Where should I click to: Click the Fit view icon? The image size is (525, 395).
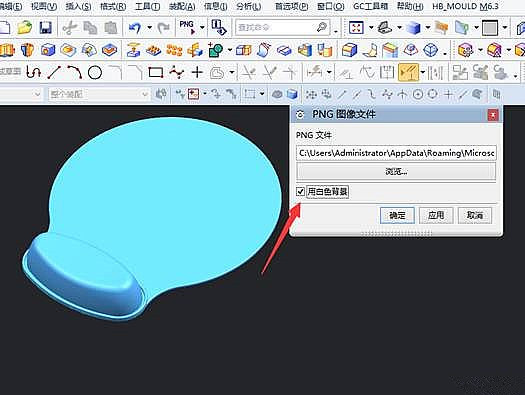click(x=356, y=27)
